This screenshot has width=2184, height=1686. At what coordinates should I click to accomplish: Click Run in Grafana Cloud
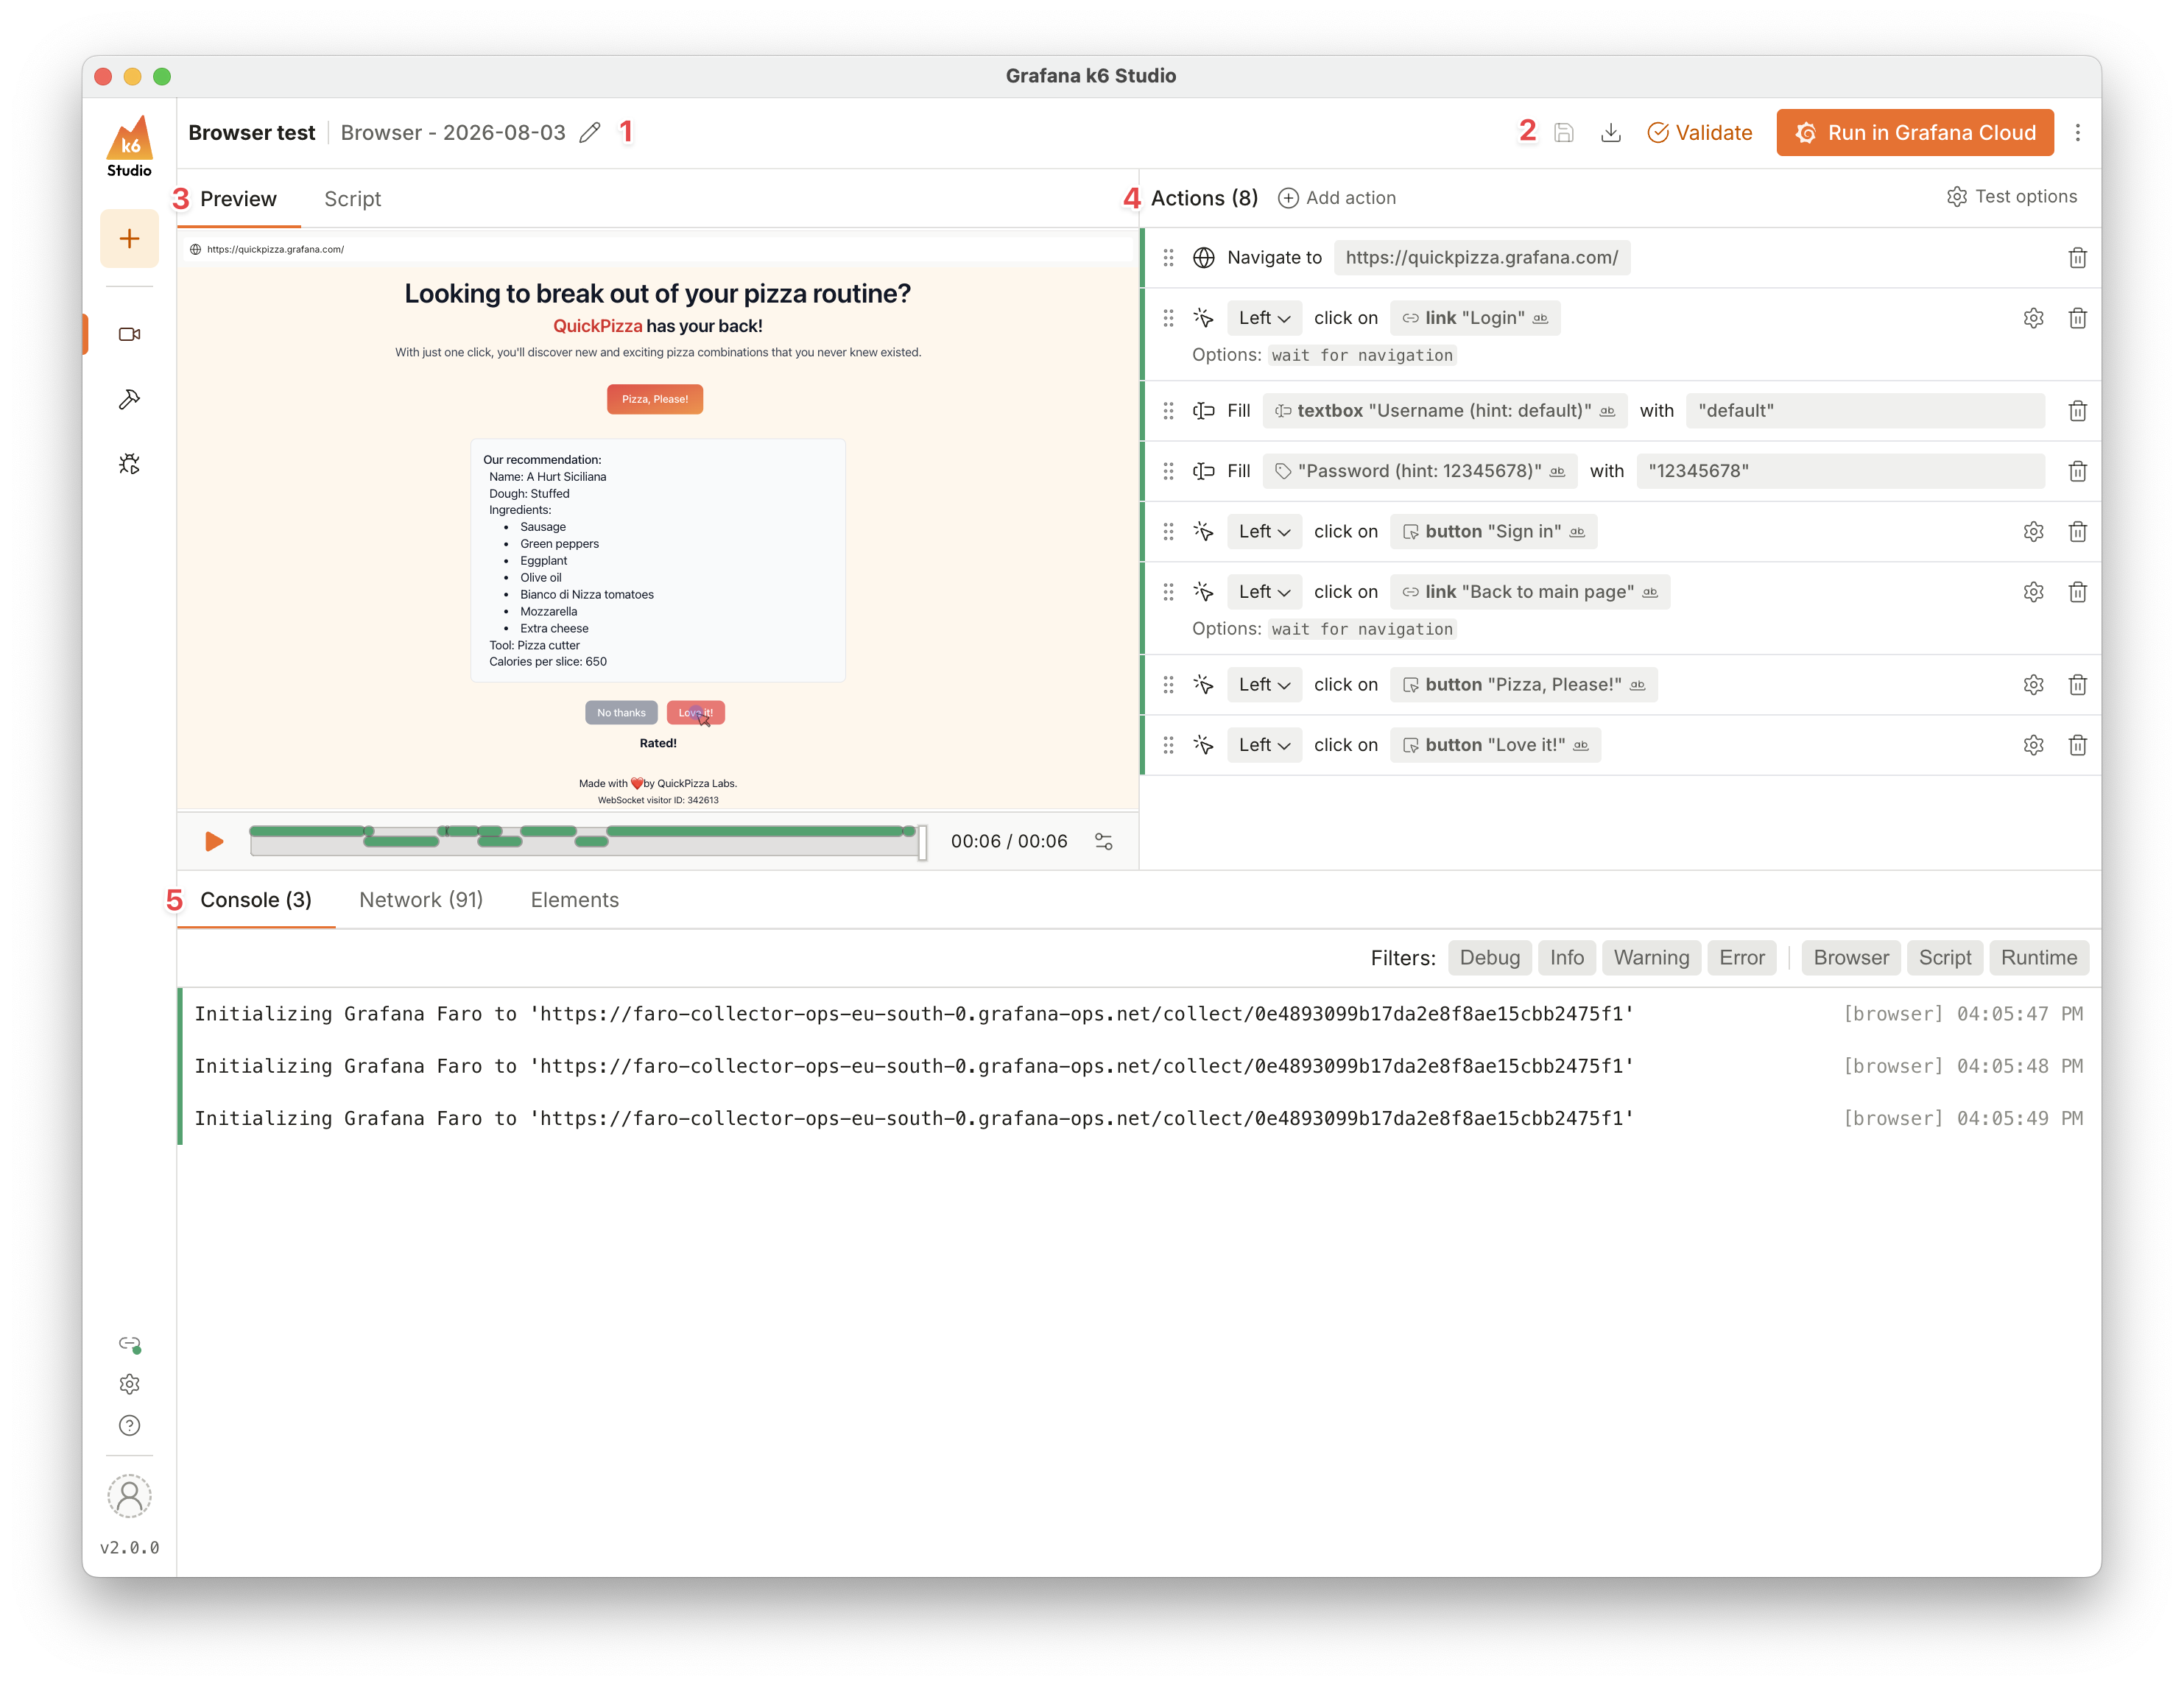1914,133
